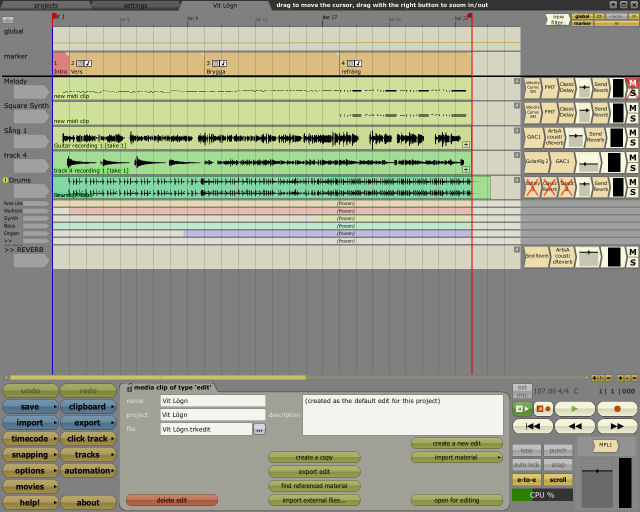The height and width of the screenshot is (512, 640).
Task: Click the level meter on Melody track
Action: 618,88
